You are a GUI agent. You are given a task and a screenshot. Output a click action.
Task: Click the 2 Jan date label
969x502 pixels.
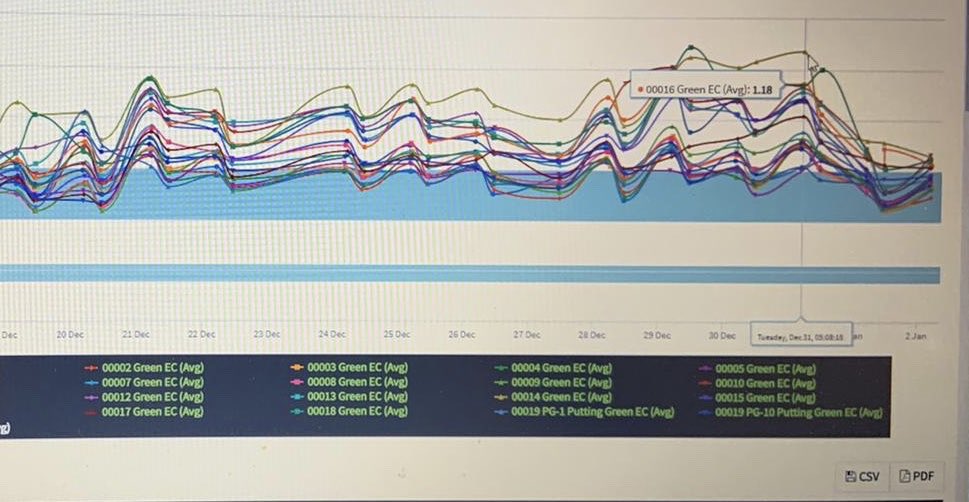click(x=916, y=336)
